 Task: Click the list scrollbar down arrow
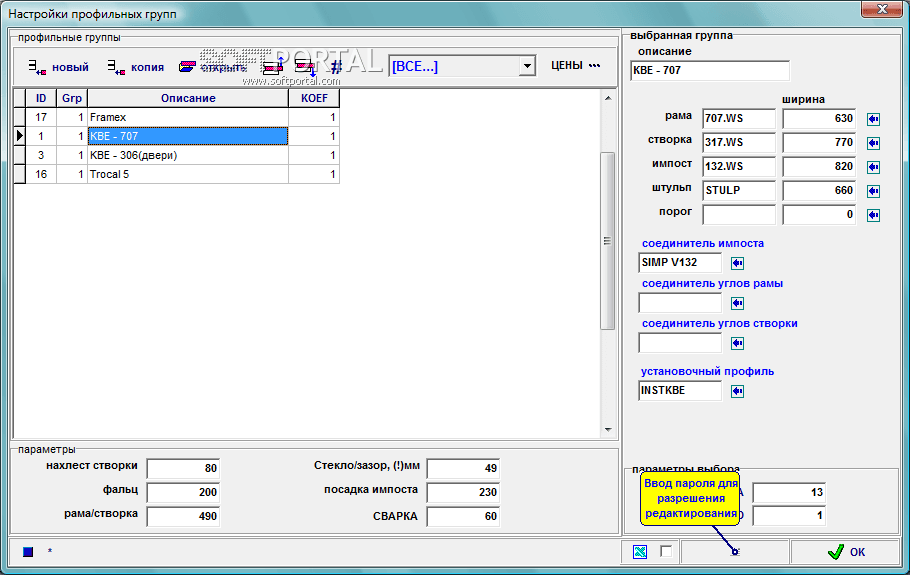click(x=608, y=429)
